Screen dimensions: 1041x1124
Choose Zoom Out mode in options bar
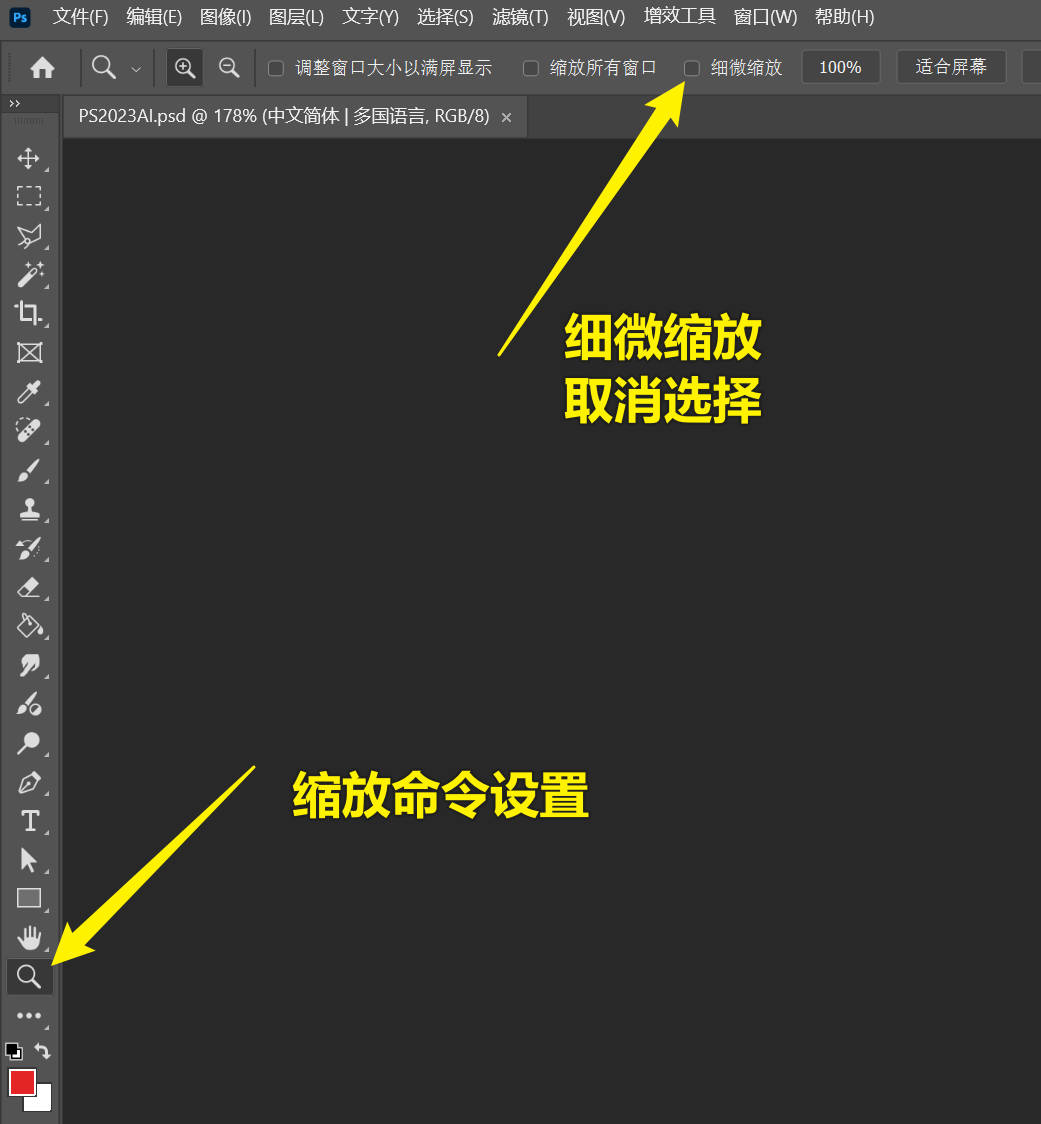click(229, 67)
